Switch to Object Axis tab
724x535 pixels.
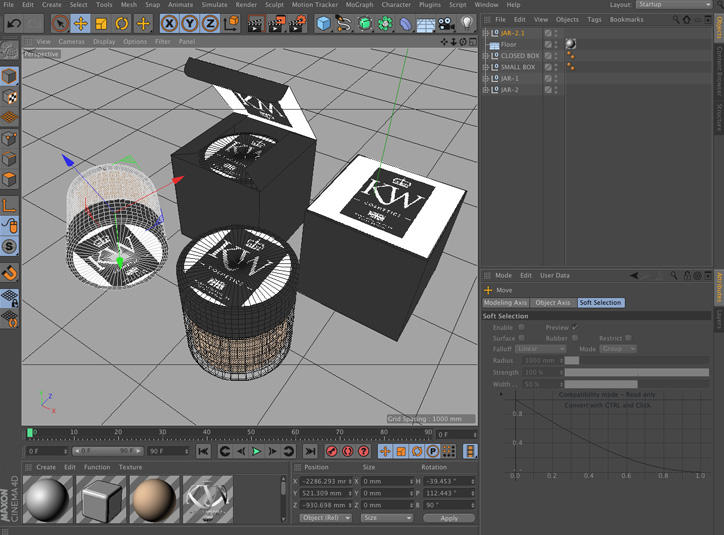coord(553,303)
